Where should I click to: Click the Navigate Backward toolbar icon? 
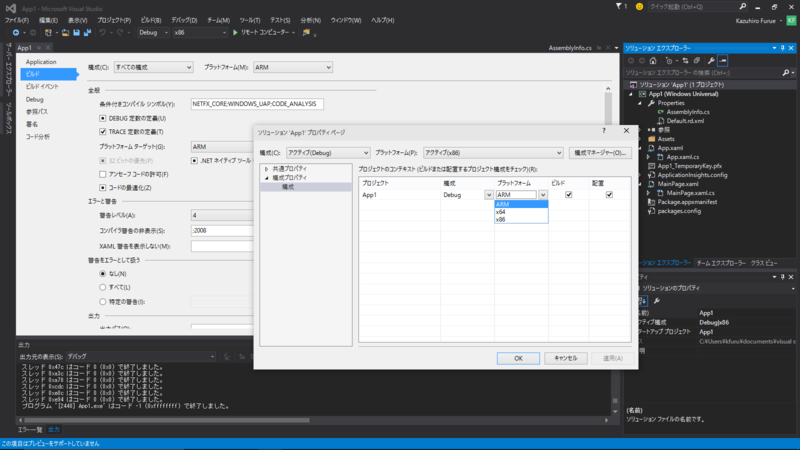(x=16, y=33)
